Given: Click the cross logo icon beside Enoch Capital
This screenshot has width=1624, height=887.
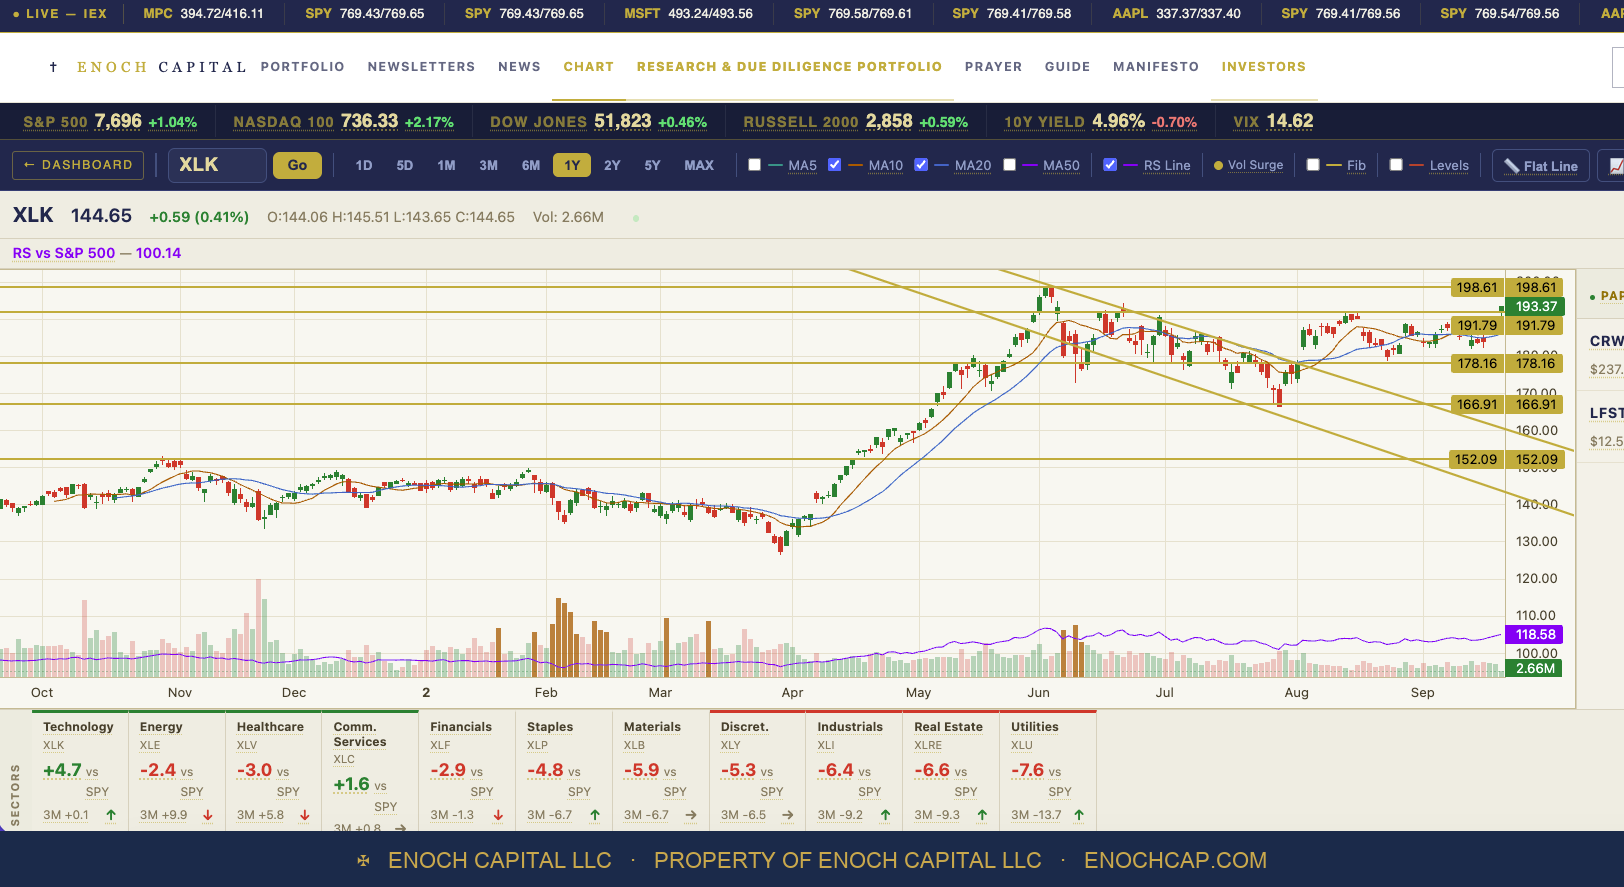Looking at the screenshot, I should point(53,67).
